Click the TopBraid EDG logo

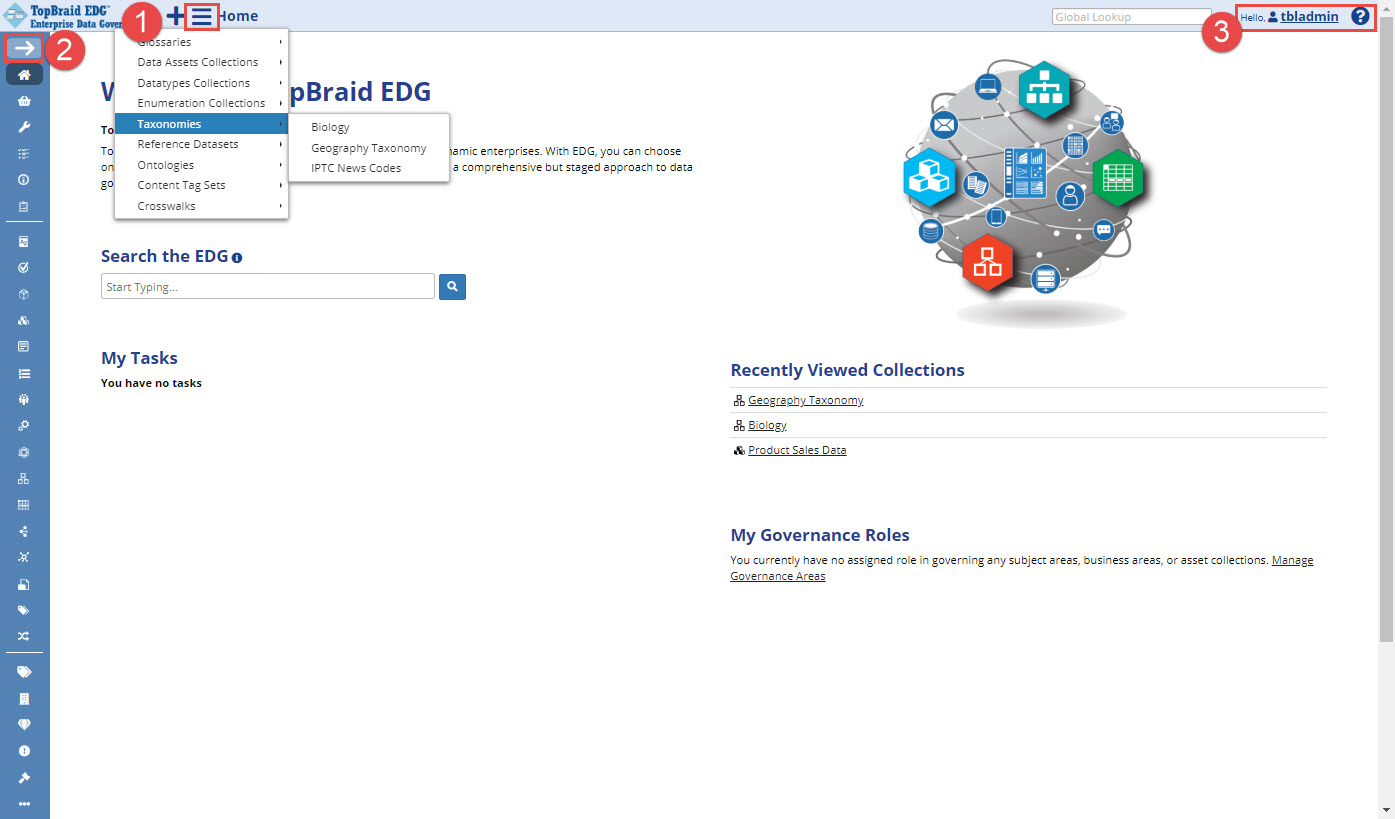tap(62, 15)
